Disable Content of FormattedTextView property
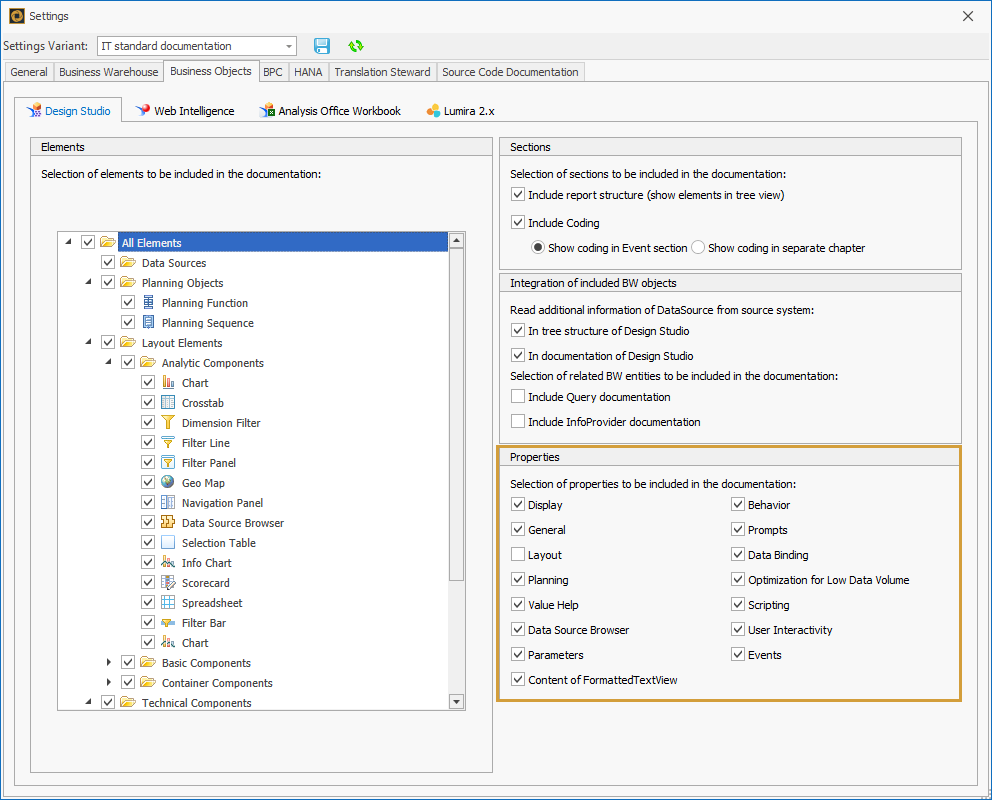The image size is (992, 800). pos(517,679)
